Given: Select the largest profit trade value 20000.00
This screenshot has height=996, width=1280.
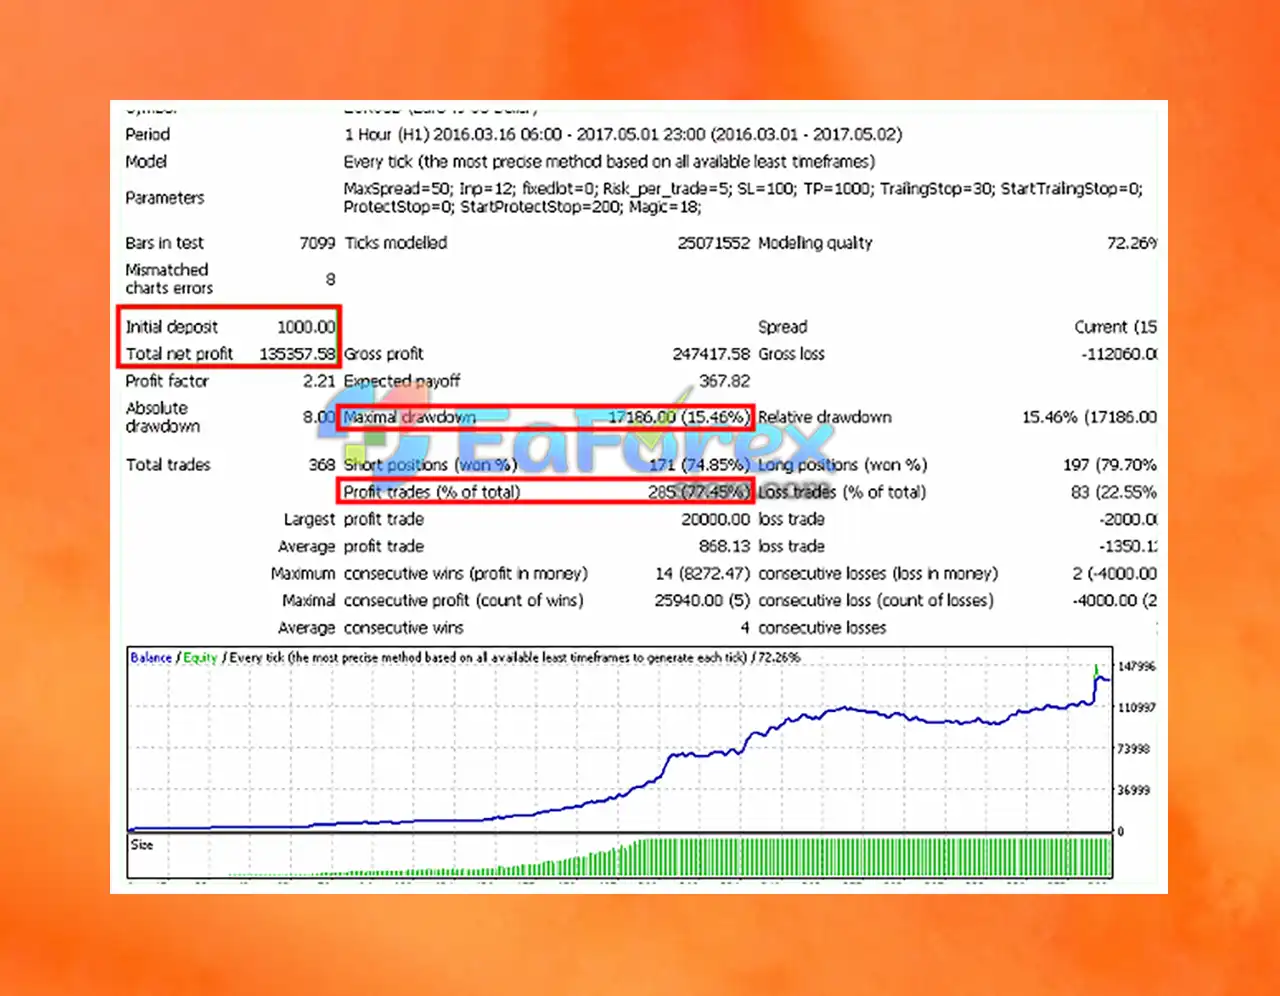Looking at the screenshot, I should [715, 519].
